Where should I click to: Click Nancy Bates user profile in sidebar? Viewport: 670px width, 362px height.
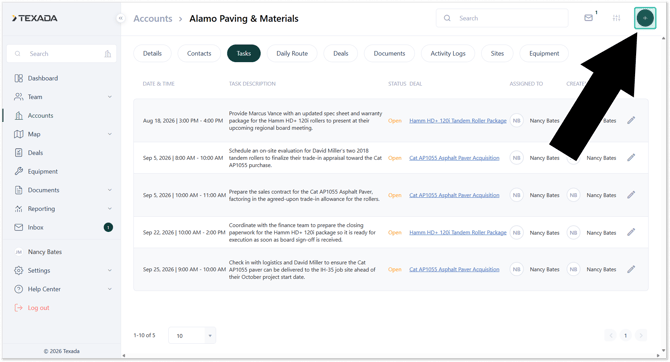(x=44, y=252)
